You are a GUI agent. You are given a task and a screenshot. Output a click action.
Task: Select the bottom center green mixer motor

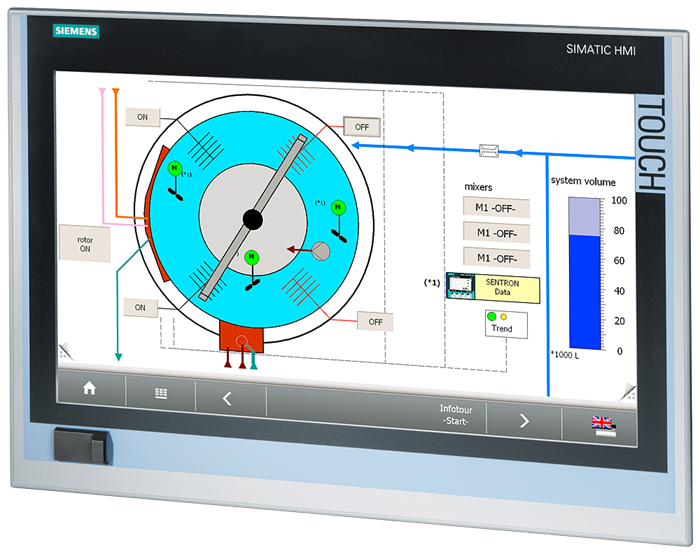pyautogui.click(x=252, y=257)
